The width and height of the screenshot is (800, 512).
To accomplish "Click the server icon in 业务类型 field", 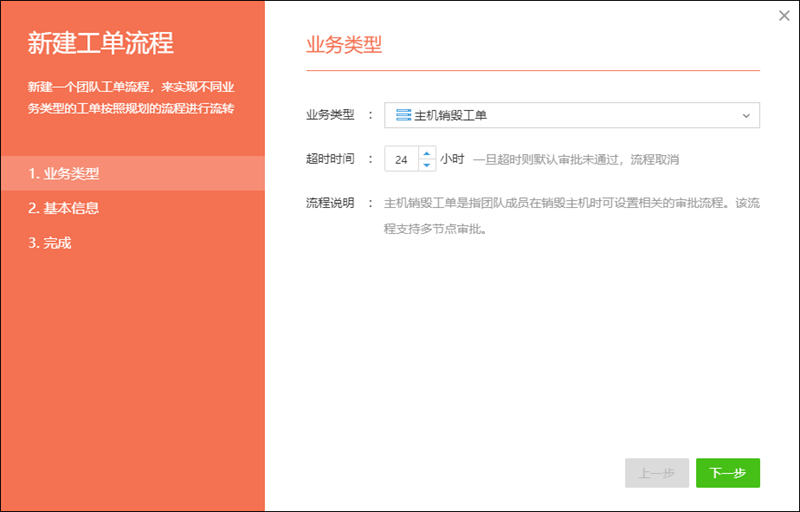I will point(403,115).
